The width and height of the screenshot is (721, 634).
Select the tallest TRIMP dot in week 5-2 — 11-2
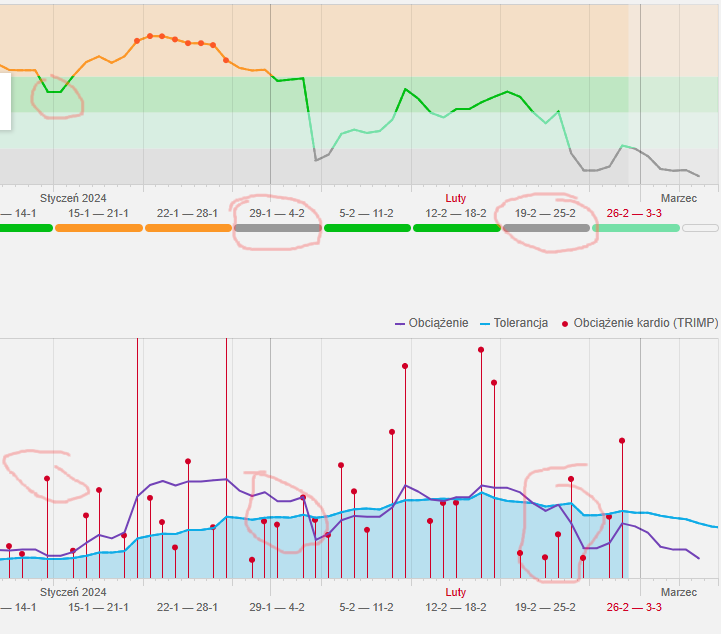[x=405, y=366]
